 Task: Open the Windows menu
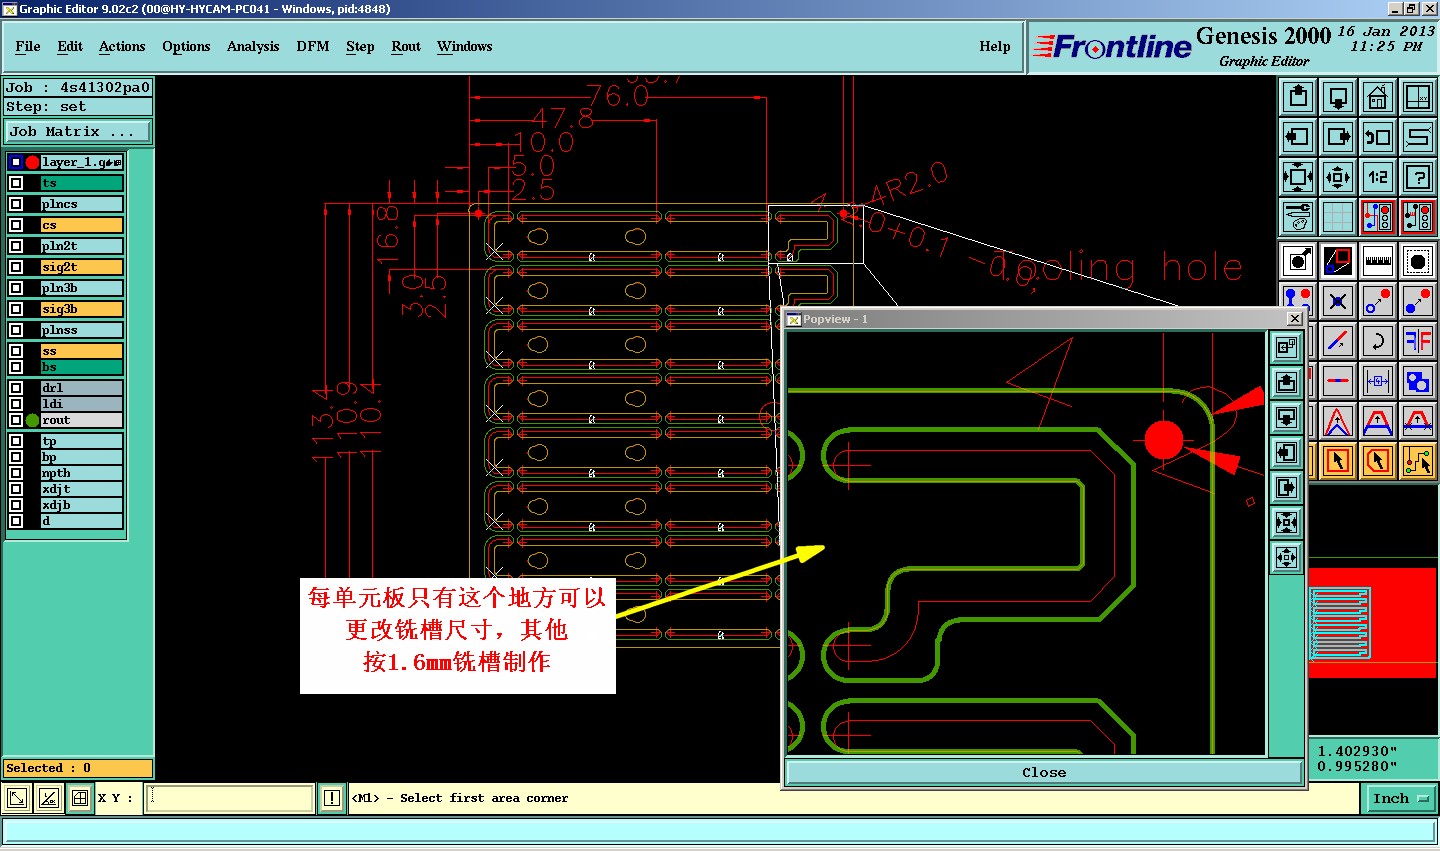point(465,46)
